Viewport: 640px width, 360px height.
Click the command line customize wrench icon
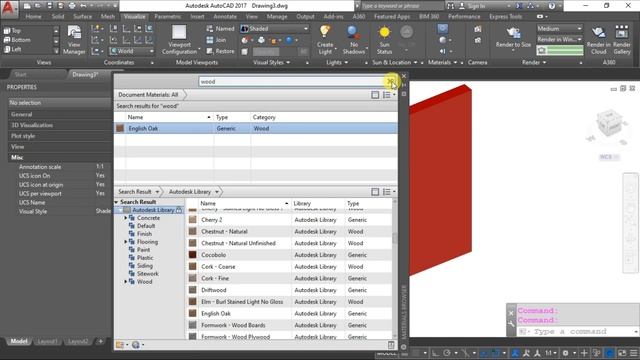(x=511, y=324)
